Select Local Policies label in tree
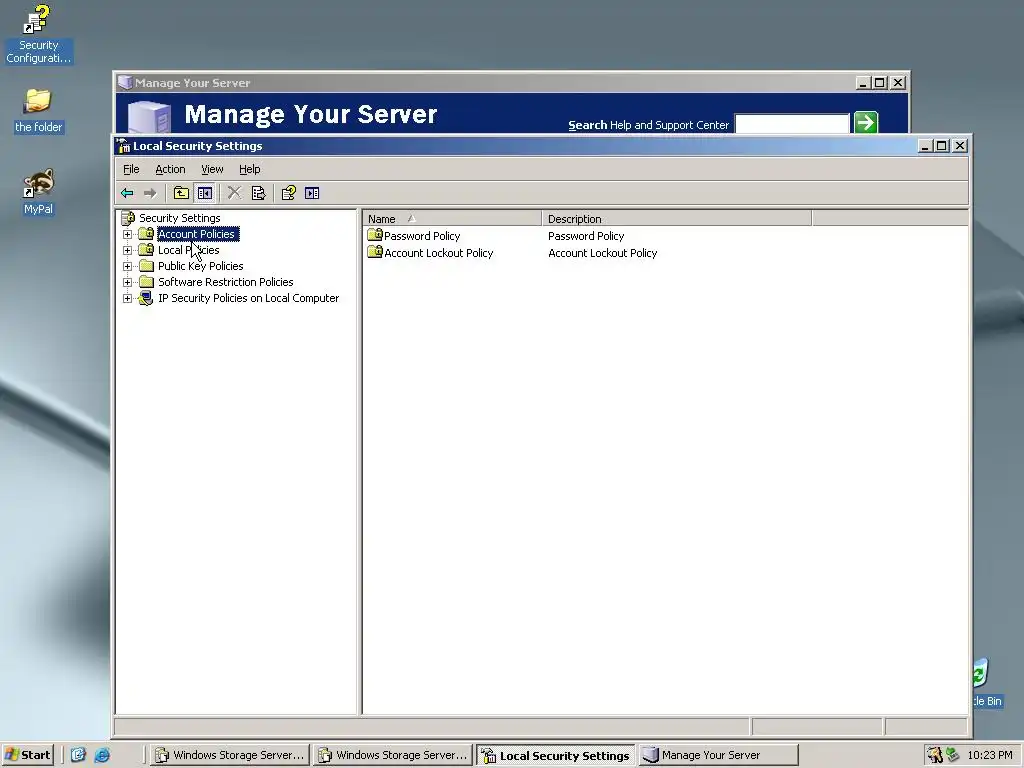 tap(189, 250)
